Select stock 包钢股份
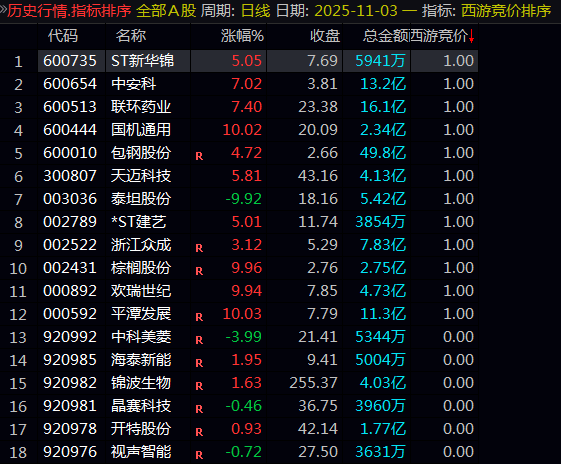561x464 pixels. [x=141, y=153]
